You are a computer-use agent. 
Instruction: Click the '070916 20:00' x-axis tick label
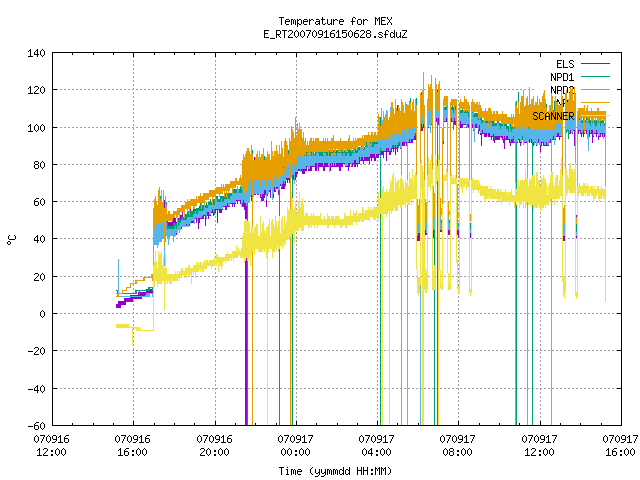click(x=214, y=446)
